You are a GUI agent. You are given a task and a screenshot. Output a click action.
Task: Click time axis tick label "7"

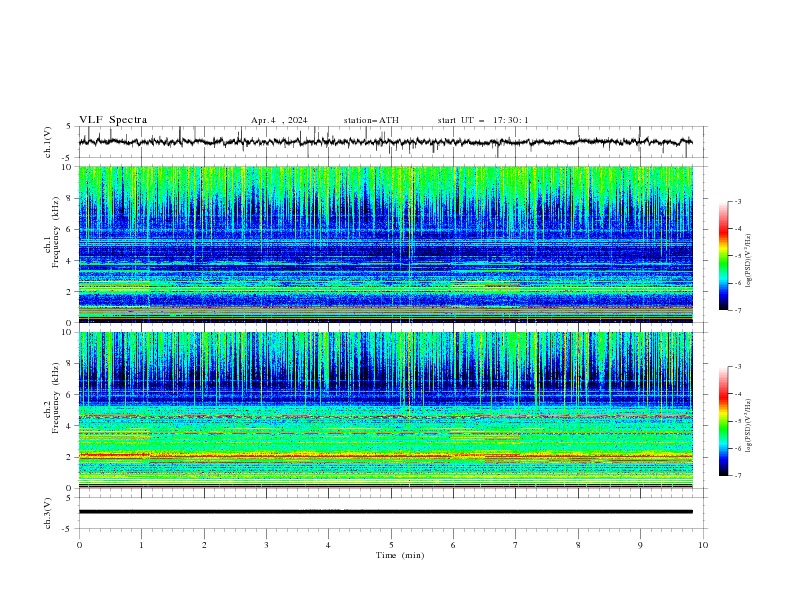coord(516,545)
